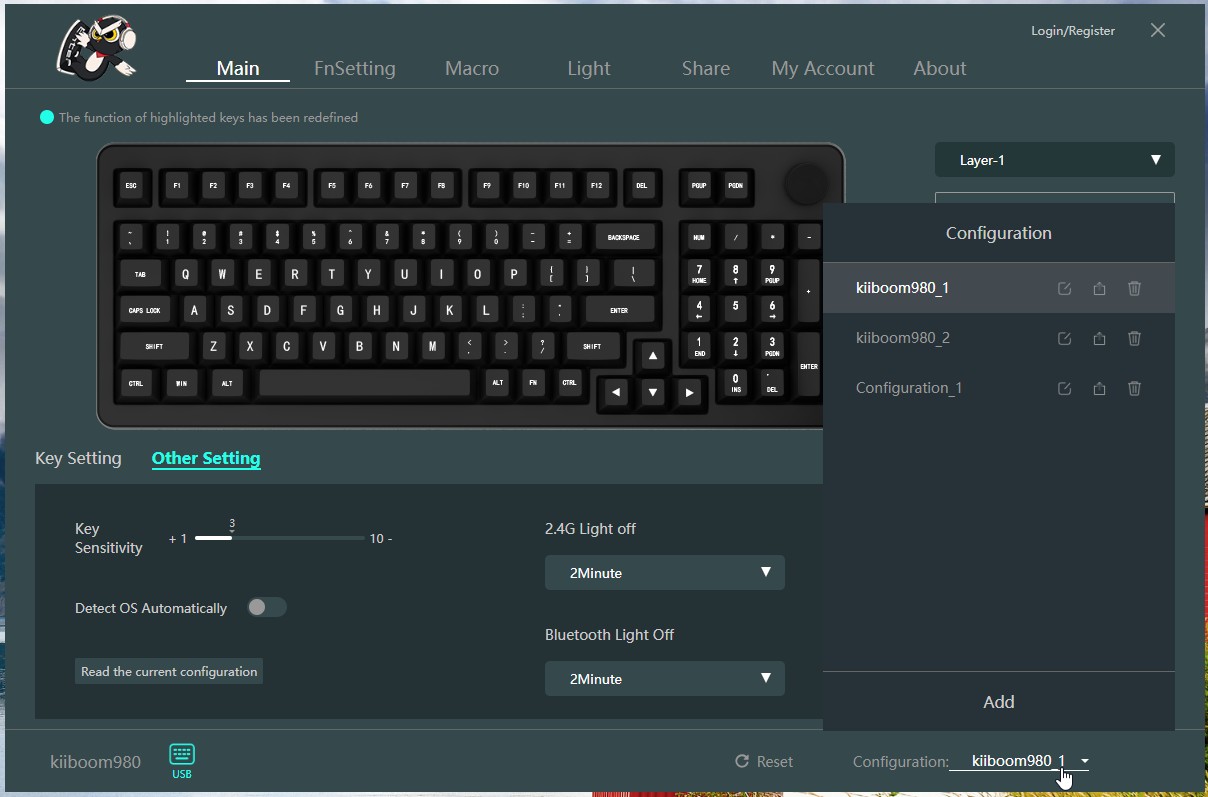Export the kiiboom980_2 configuration
1208x797 pixels.
coord(1099,338)
